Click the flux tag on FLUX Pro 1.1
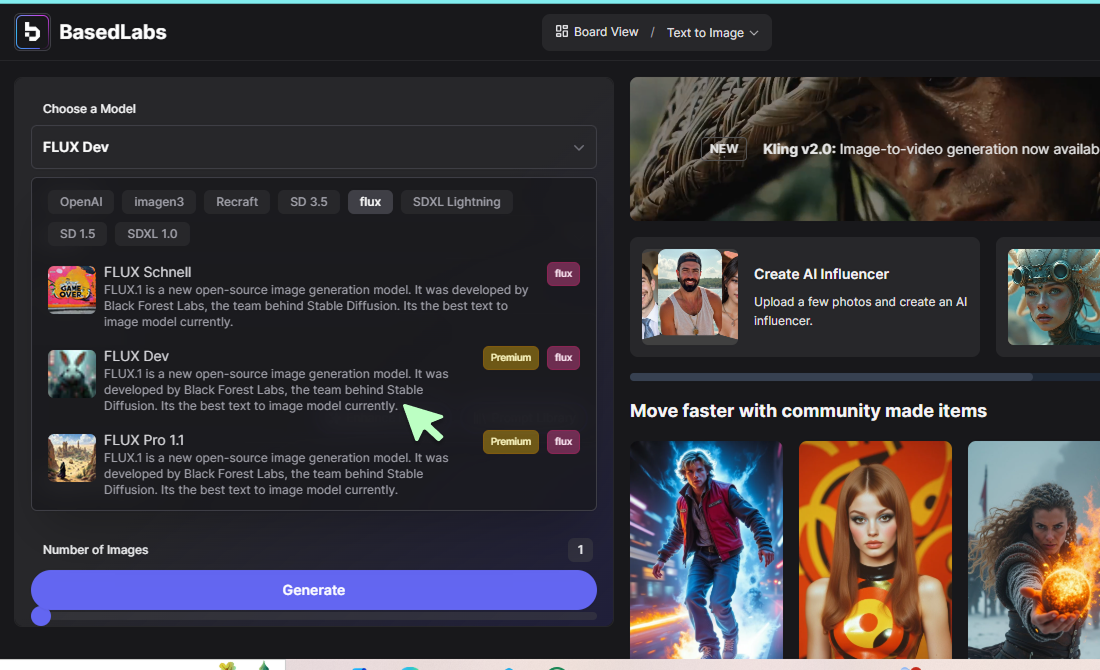 (x=563, y=442)
